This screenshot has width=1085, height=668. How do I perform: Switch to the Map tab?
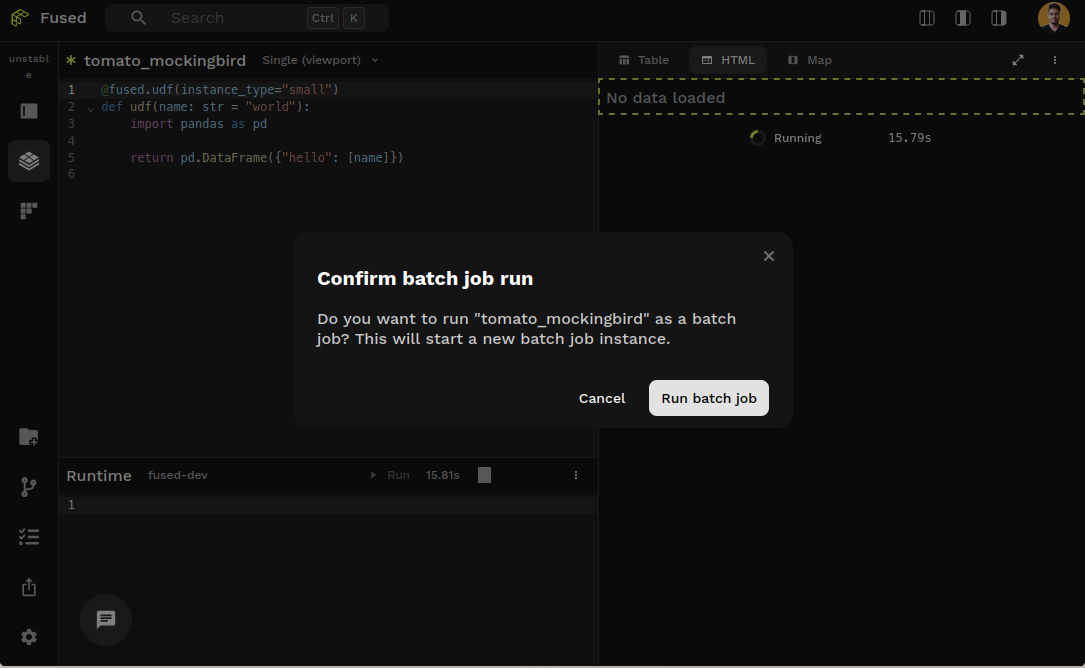810,60
